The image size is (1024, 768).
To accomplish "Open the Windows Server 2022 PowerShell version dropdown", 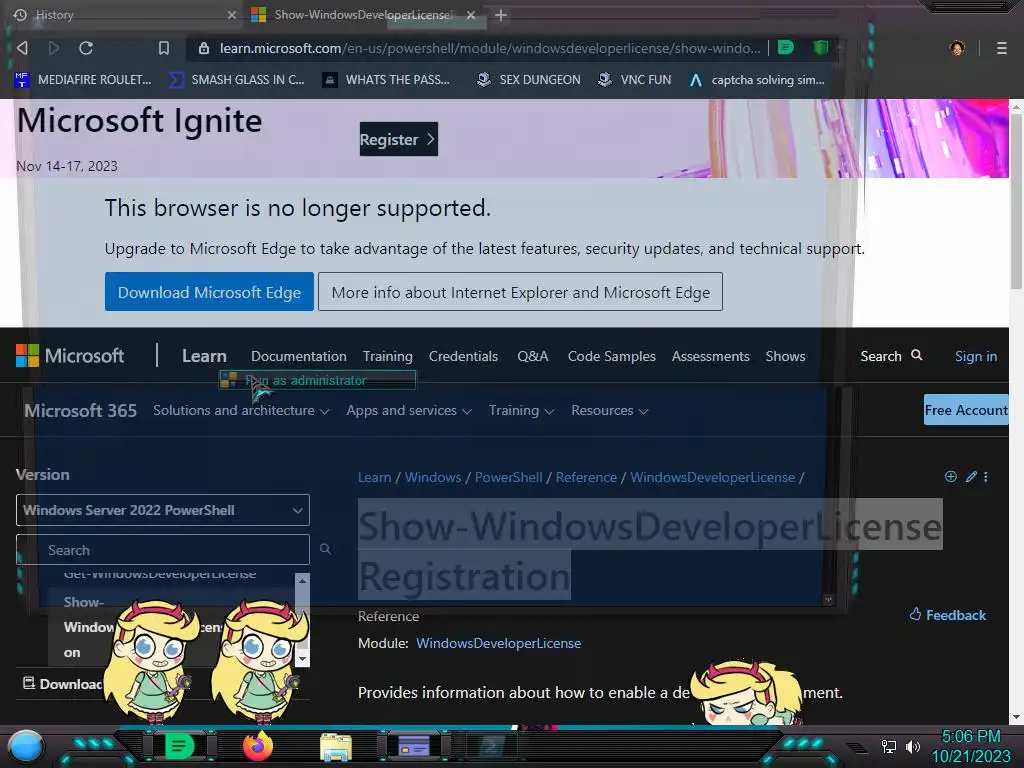I will (x=163, y=510).
